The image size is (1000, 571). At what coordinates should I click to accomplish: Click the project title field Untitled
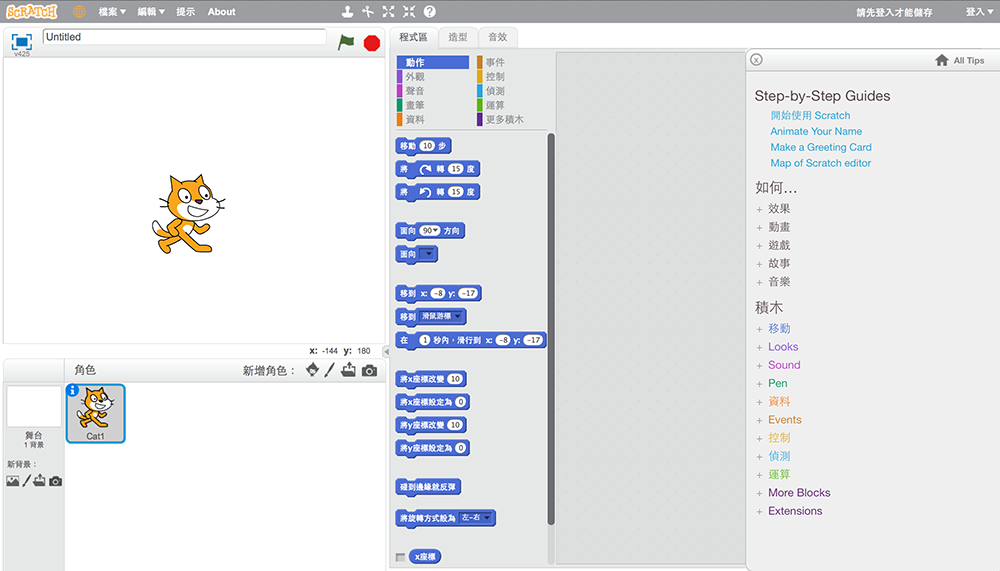(184, 37)
